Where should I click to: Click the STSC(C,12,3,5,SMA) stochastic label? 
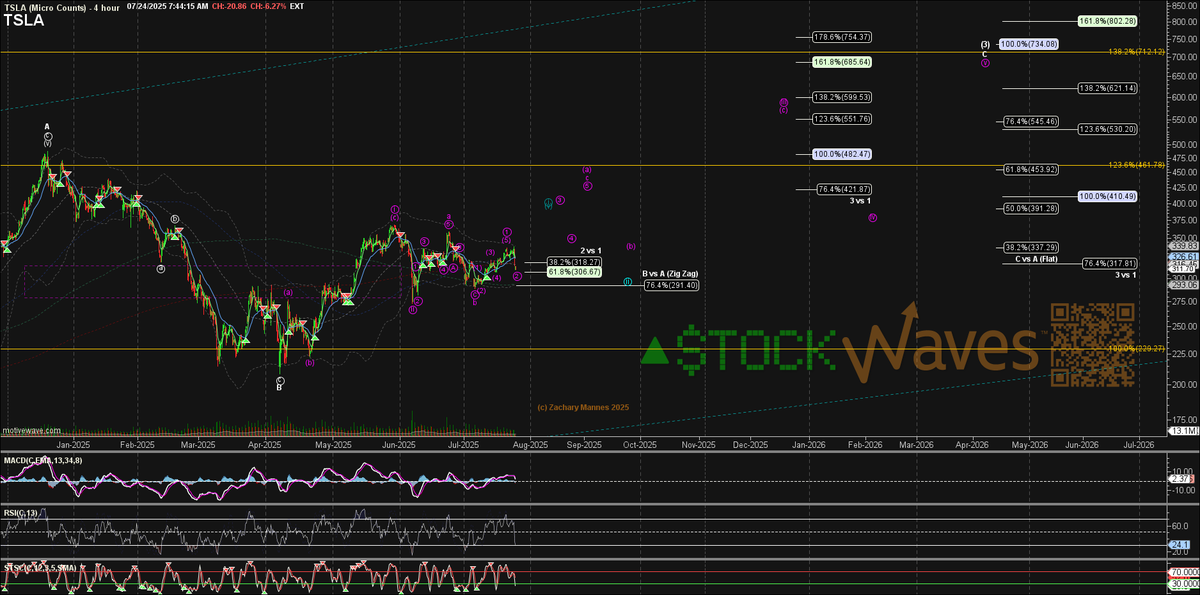[40, 566]
